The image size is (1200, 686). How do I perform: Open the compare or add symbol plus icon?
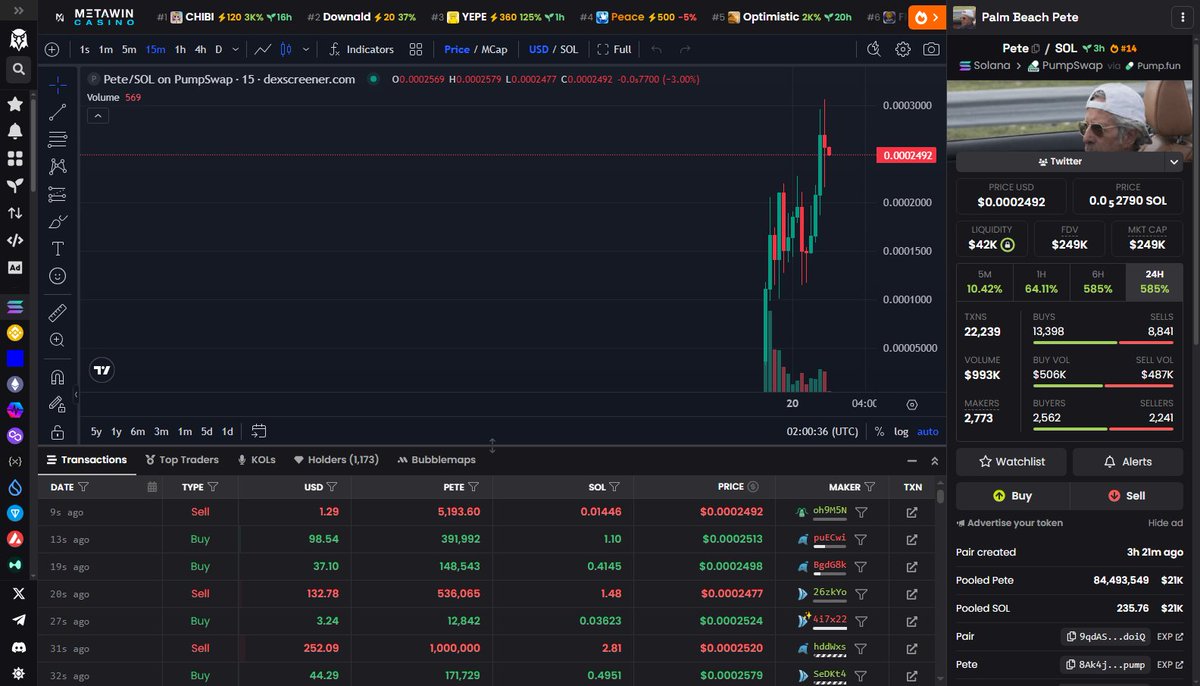click(52, 49)
